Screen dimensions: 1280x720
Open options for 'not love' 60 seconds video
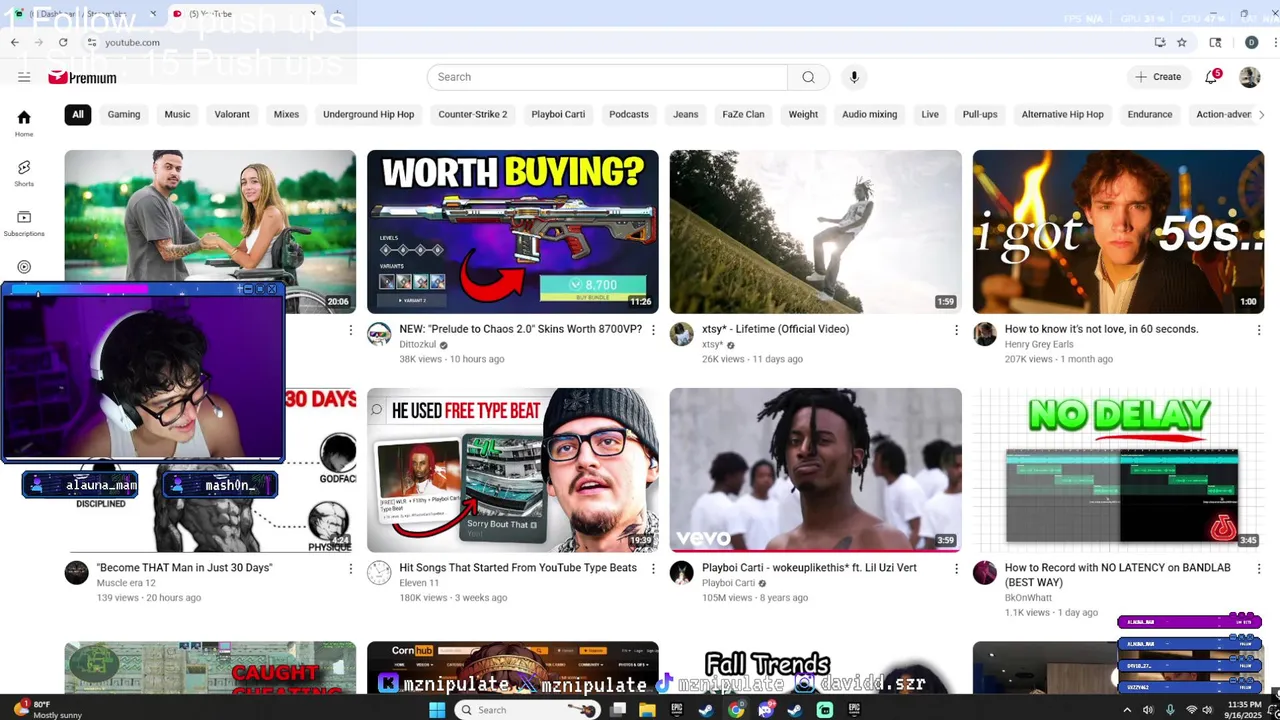[x=1259, y=329]
